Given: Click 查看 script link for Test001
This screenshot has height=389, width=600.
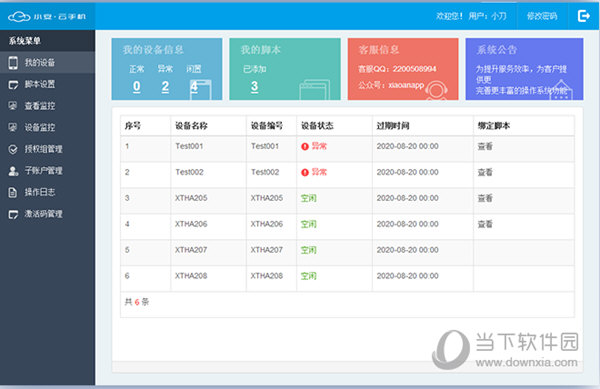Looking at the screenshot, I should coord(485,146).
